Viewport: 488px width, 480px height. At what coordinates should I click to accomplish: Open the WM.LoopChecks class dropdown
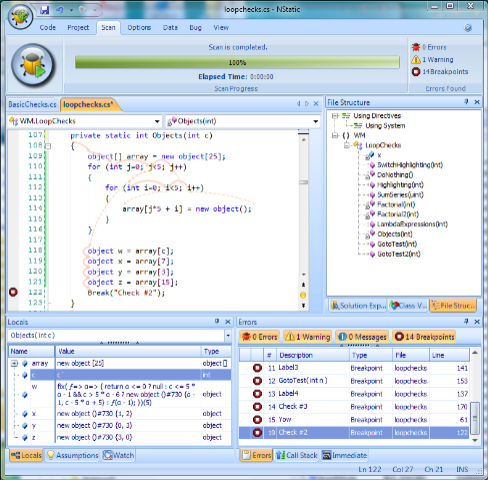(157, 121)
